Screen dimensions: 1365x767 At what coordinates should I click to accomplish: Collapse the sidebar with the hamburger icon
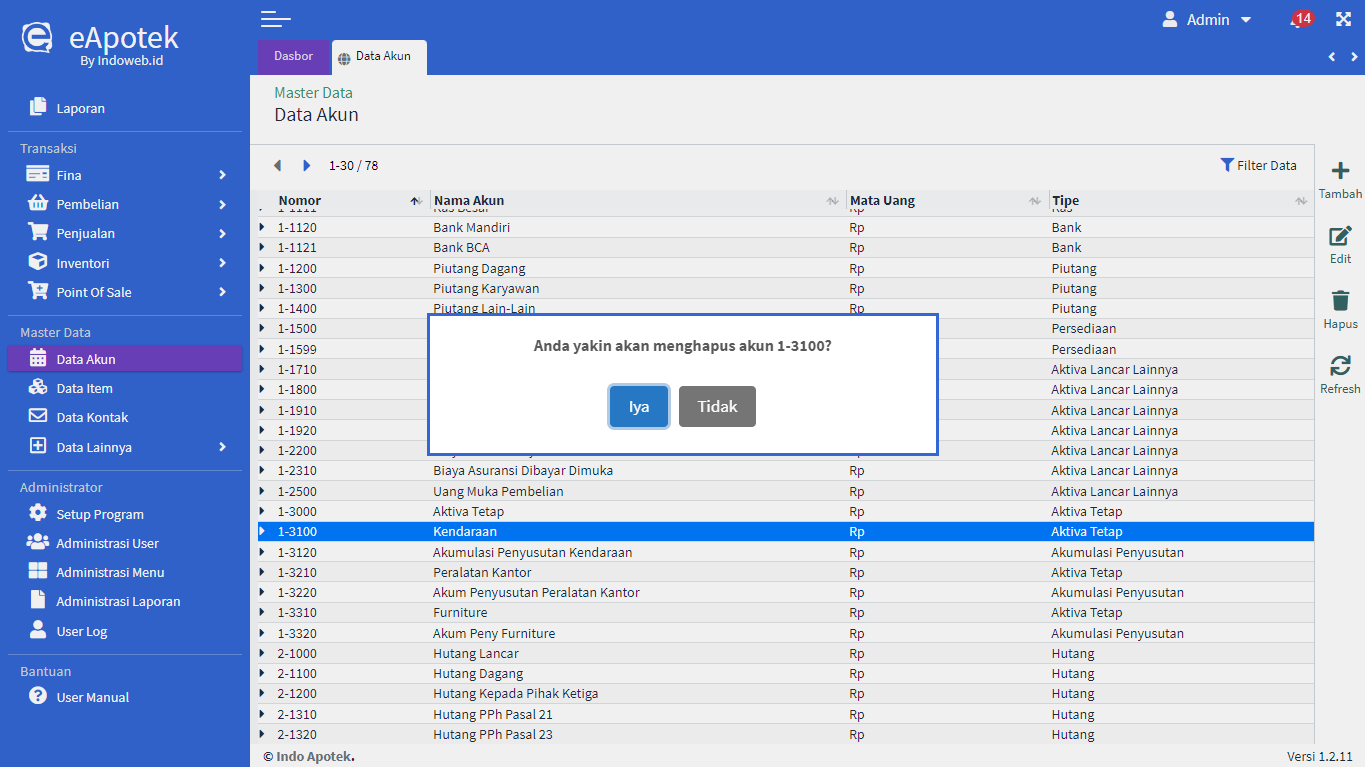coord(275,19)
